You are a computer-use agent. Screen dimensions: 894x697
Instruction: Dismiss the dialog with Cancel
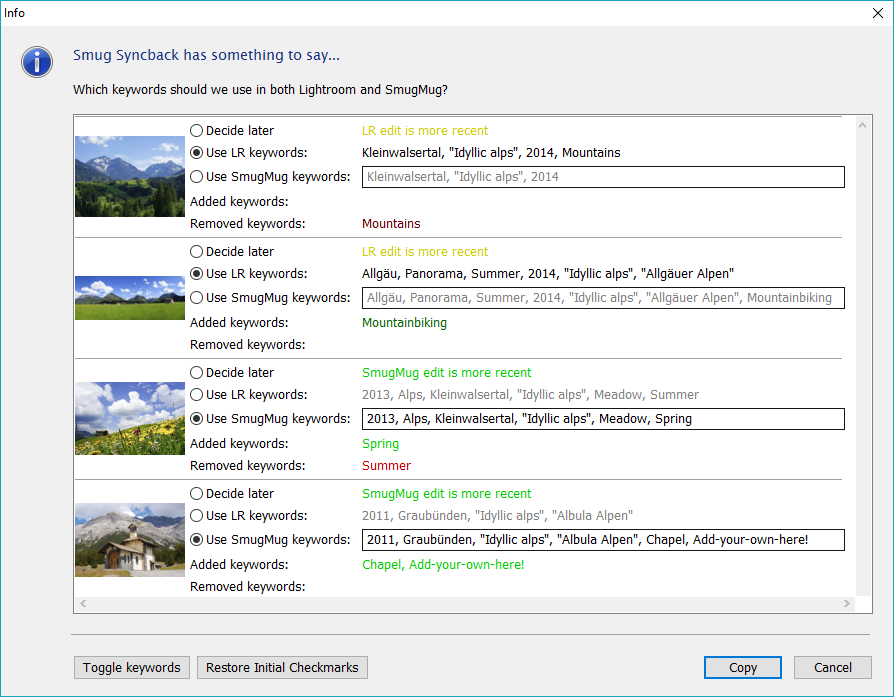point(832,667)
